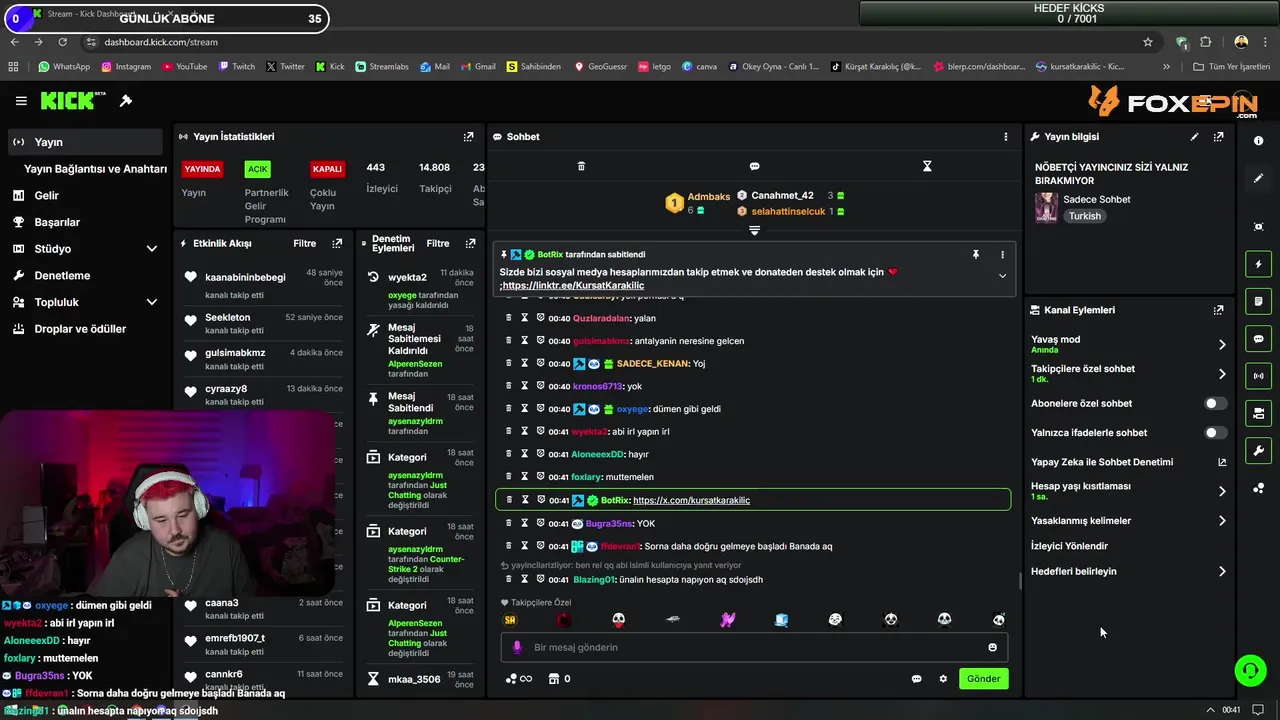Open Yavaş mod options
The height and width of the screenshot is (720, 1280).
pyautogui.click(x=1129, y=344)
